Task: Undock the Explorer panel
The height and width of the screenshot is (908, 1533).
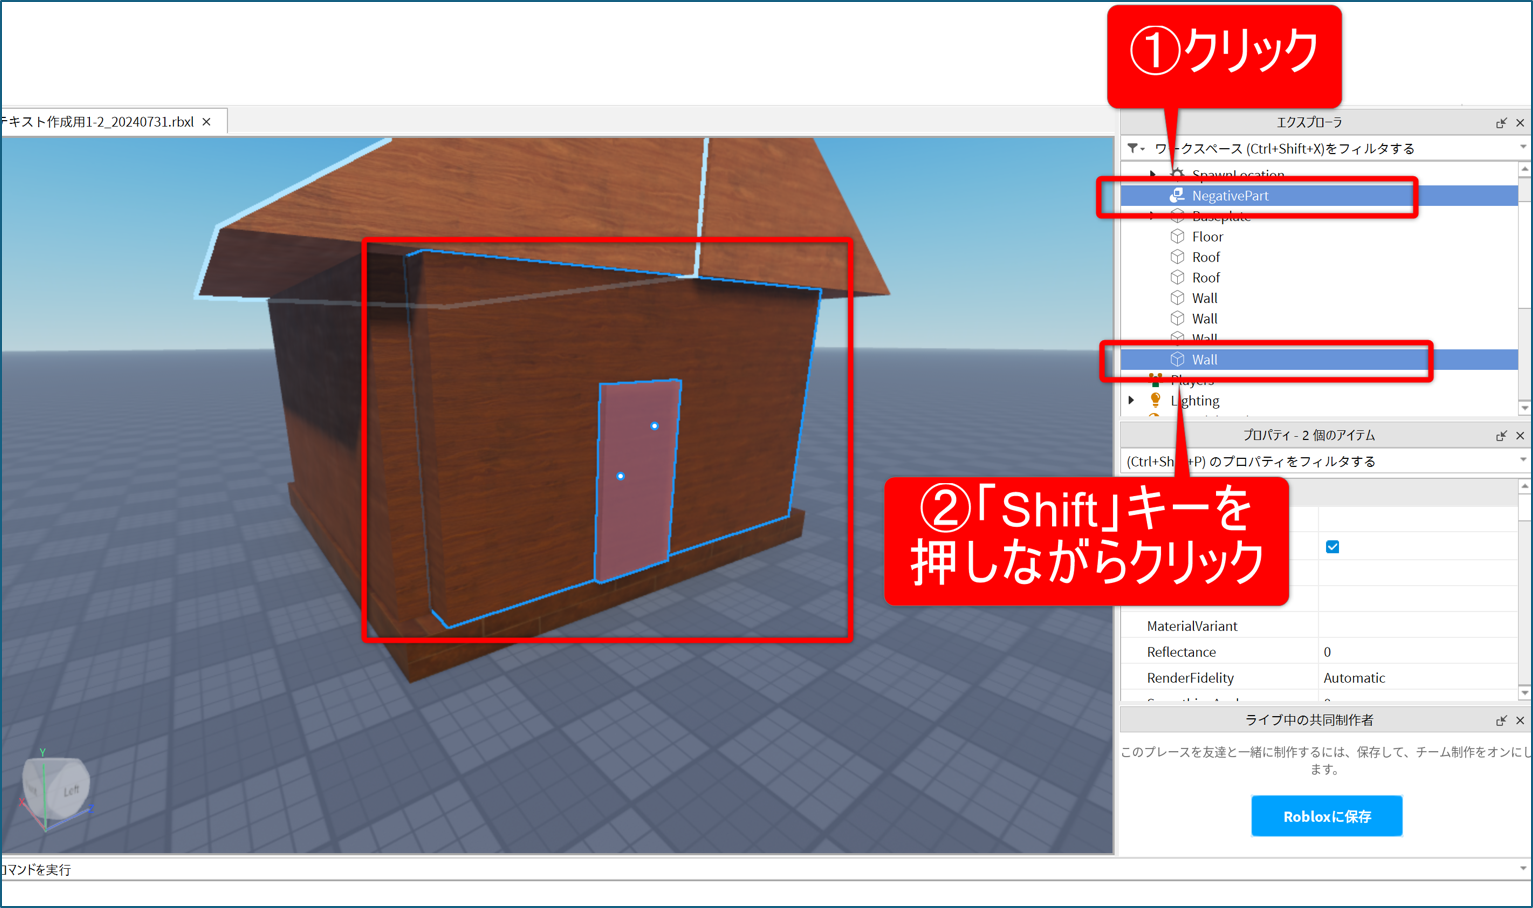Action: [x=1500, y=123]
